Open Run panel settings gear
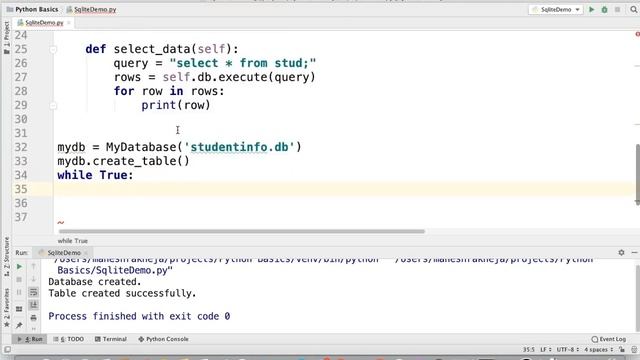640x360 pixels. 621,253
